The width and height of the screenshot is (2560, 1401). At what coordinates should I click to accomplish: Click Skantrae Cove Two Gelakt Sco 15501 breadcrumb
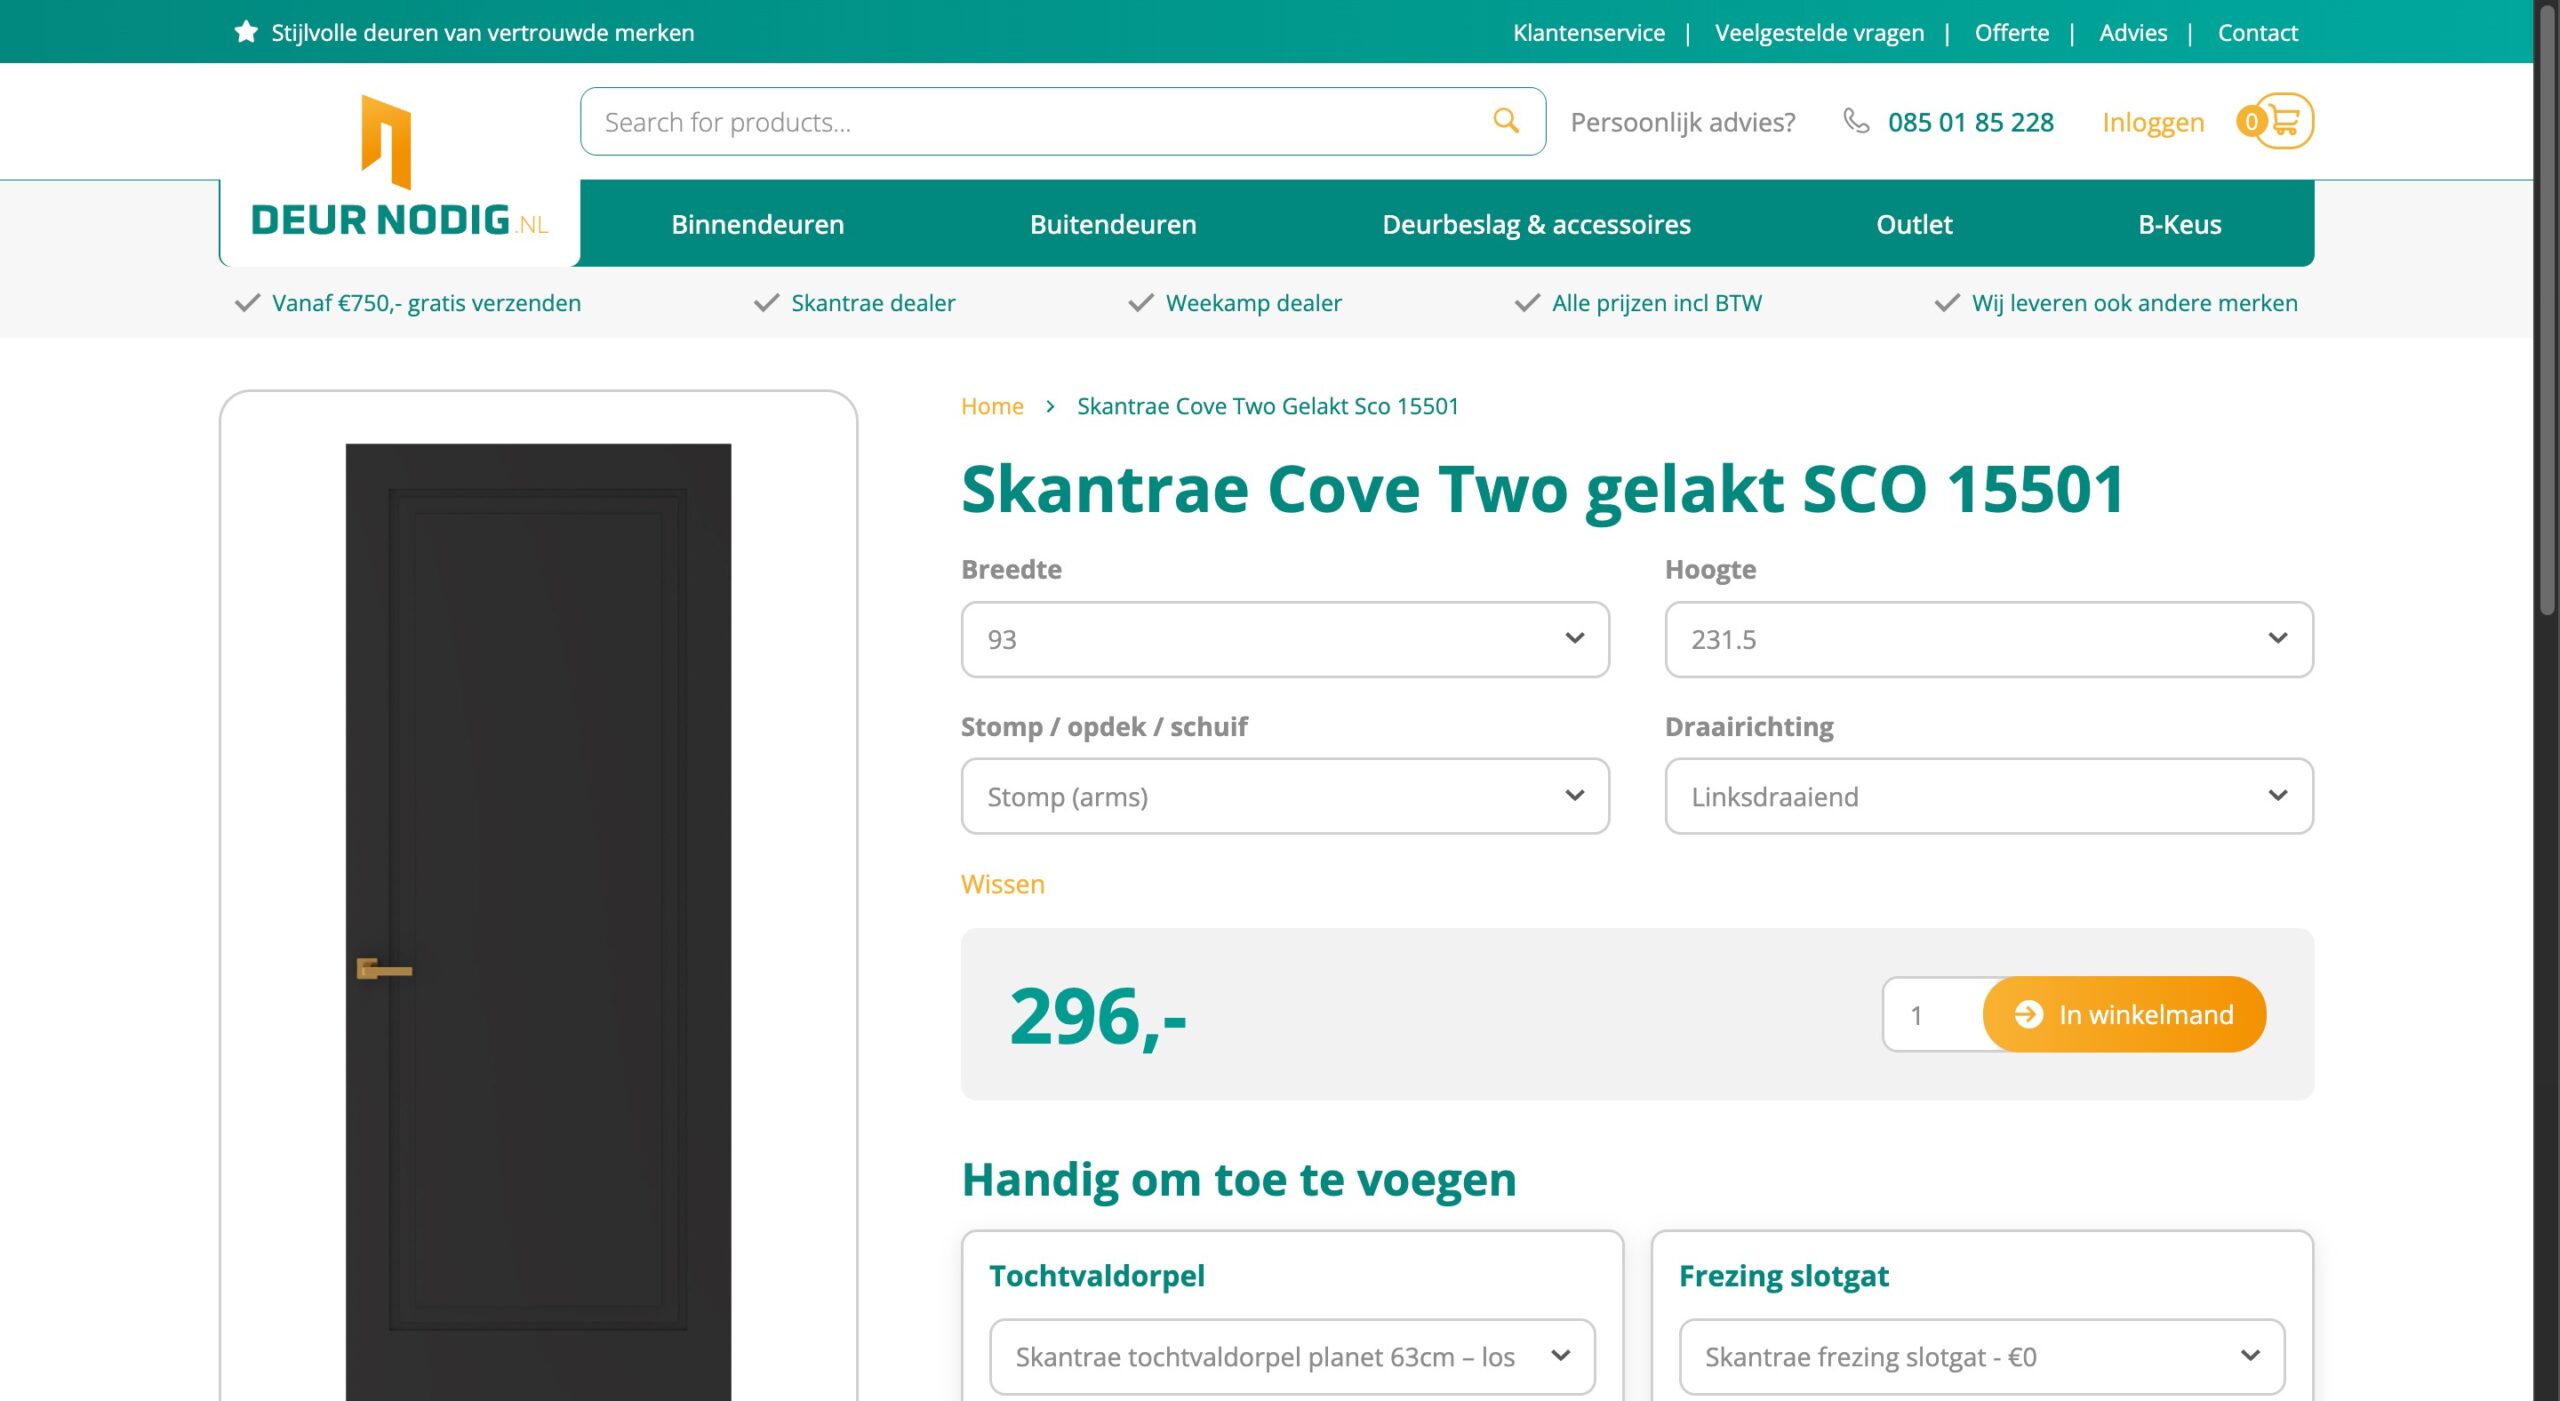coord(1267,406)
